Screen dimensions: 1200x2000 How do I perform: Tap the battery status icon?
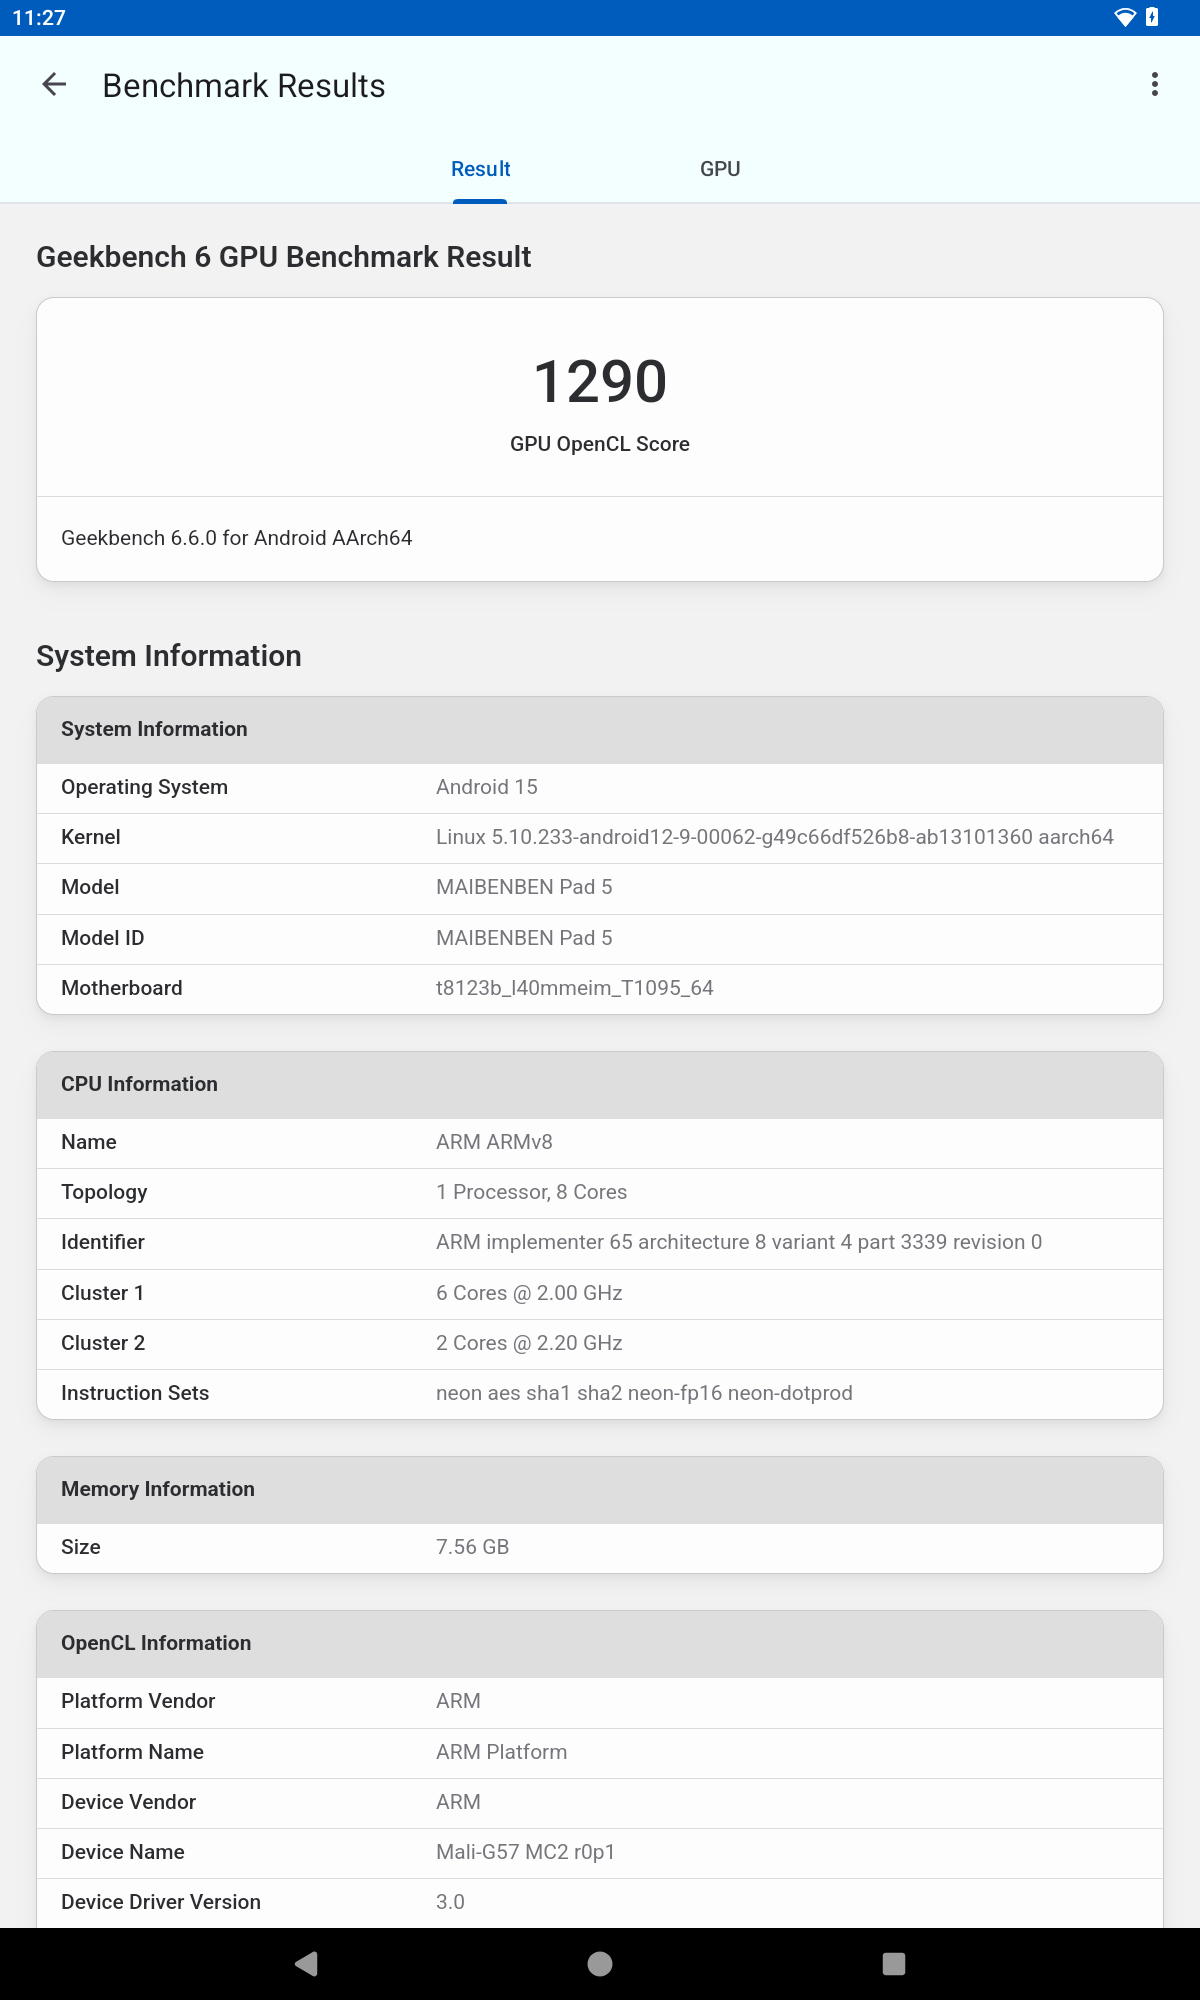pyautogui.click(x=1152, y=17)
